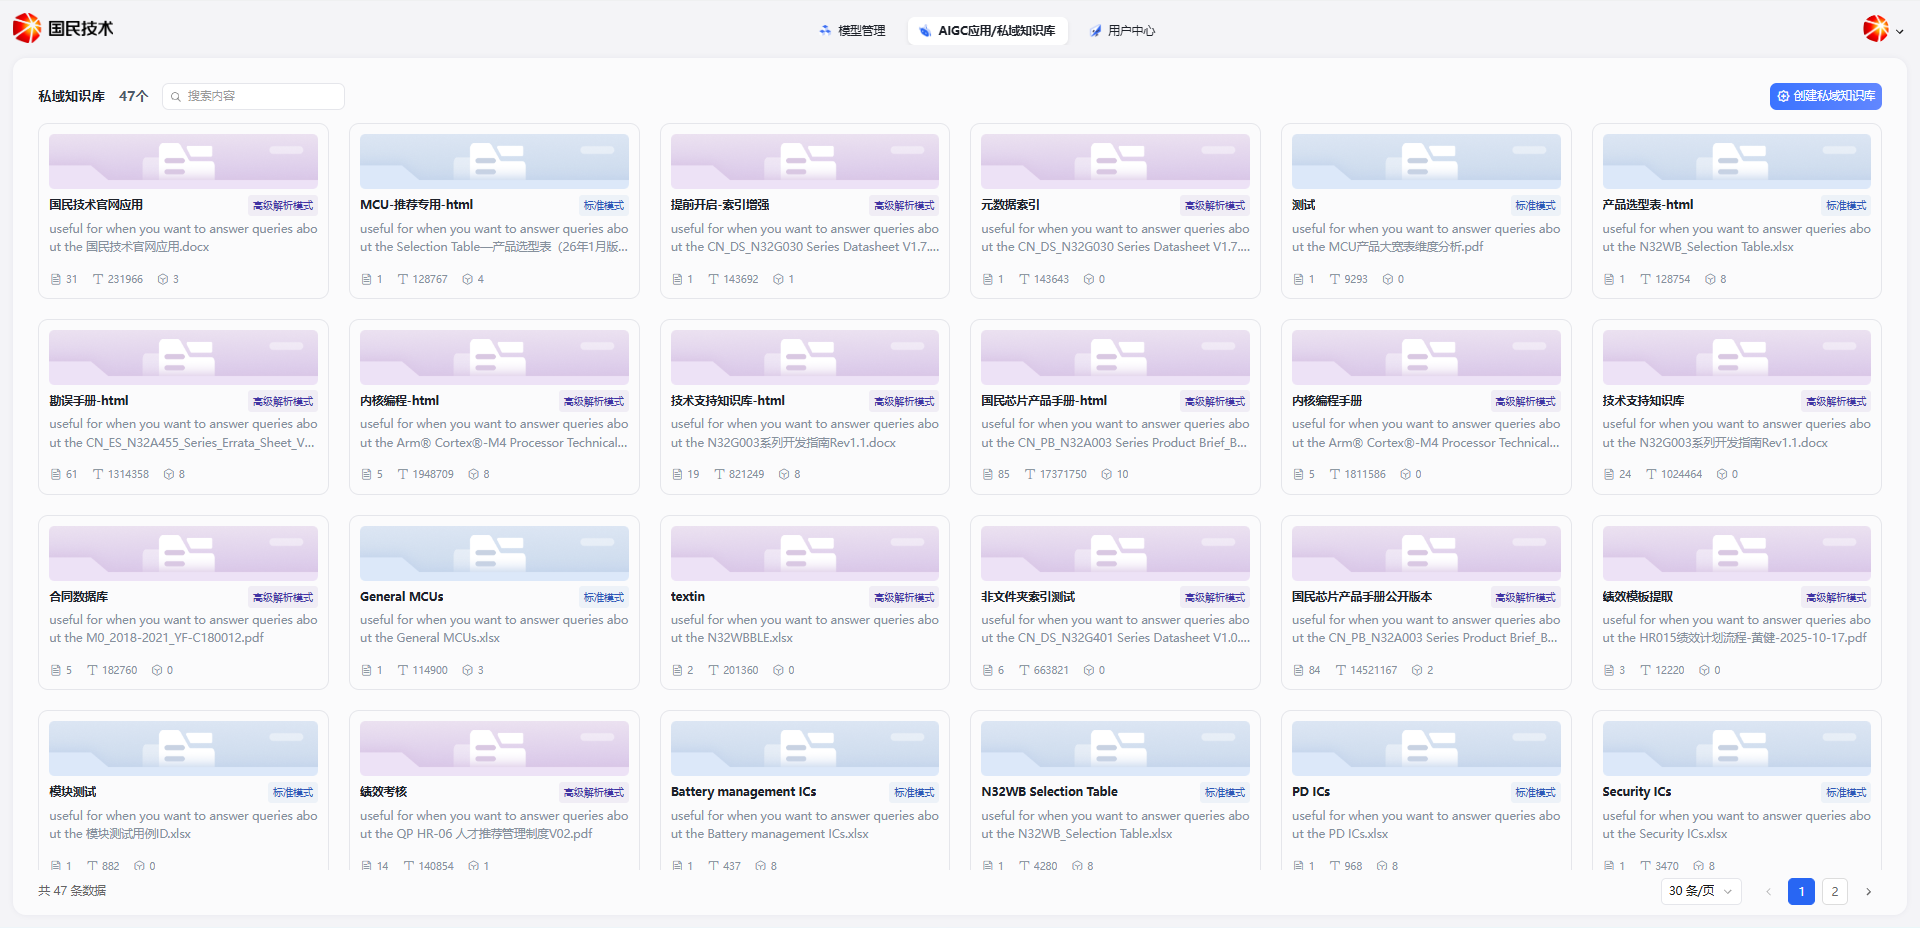Click character count icon on 国民芯片产品手册公开版本 card

[1341, 670]
